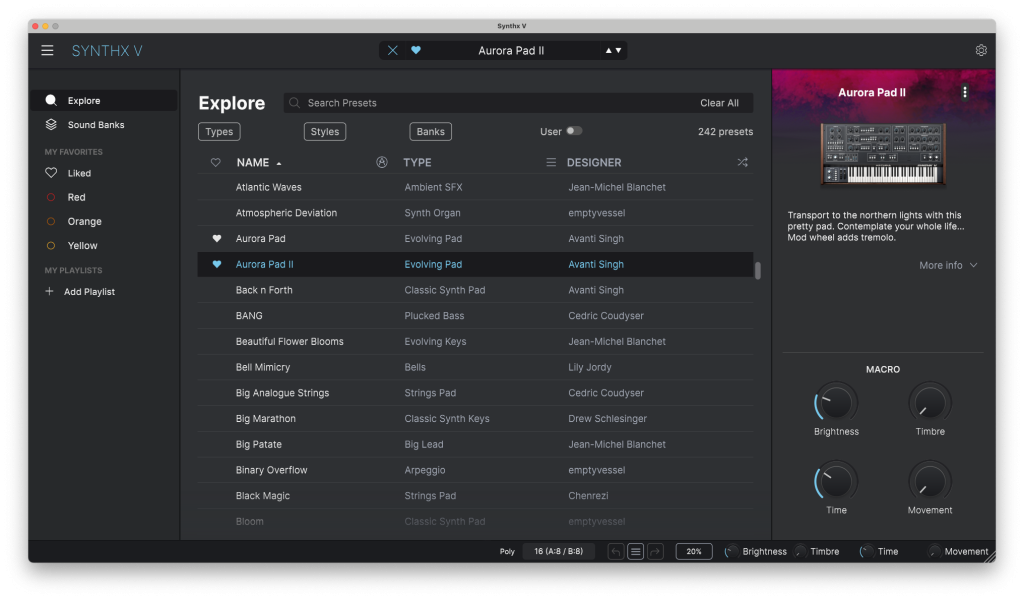Open the Poly voices dropdown
This screenshot has width=1024, height=600.
click(558, 551)
